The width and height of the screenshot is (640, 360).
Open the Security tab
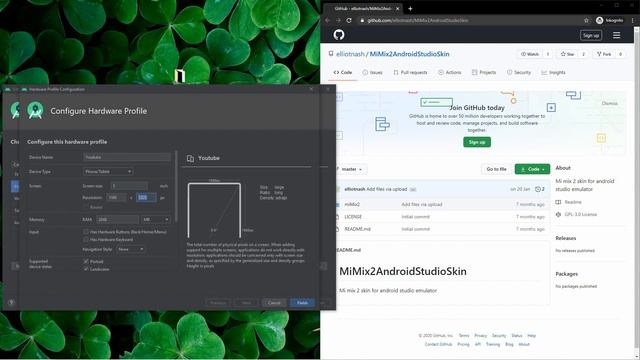pos(519,72)
